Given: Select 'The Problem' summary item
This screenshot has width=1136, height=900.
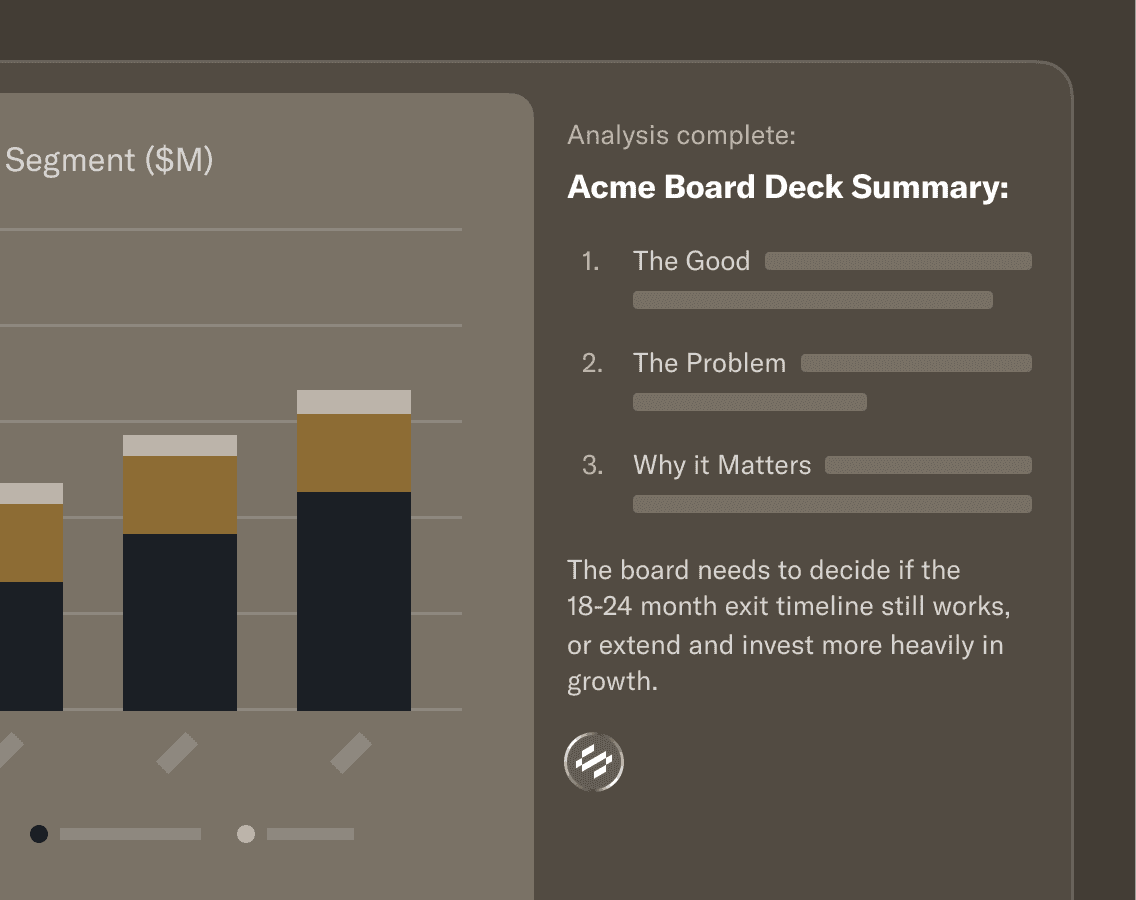Looking at the screenshot, I should pyautogui.click(x=709, y=363).
